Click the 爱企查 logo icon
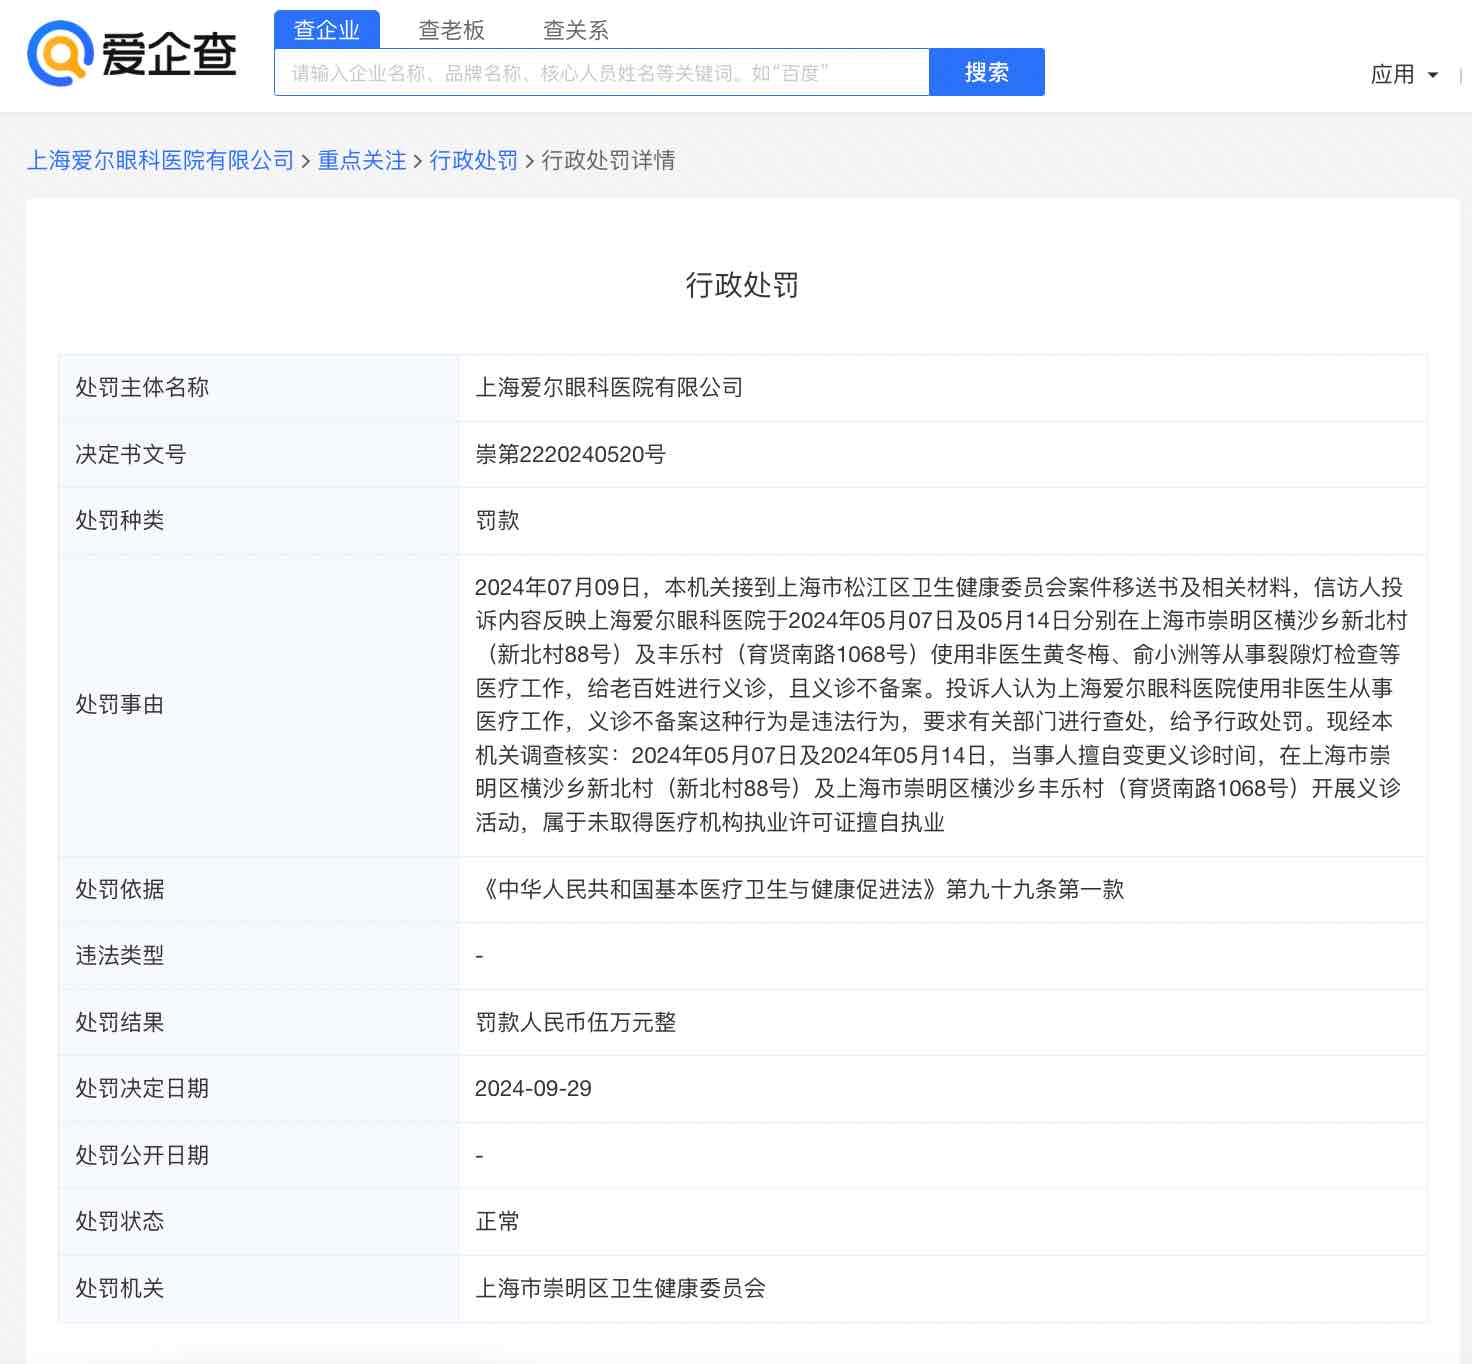 point(60,54)
